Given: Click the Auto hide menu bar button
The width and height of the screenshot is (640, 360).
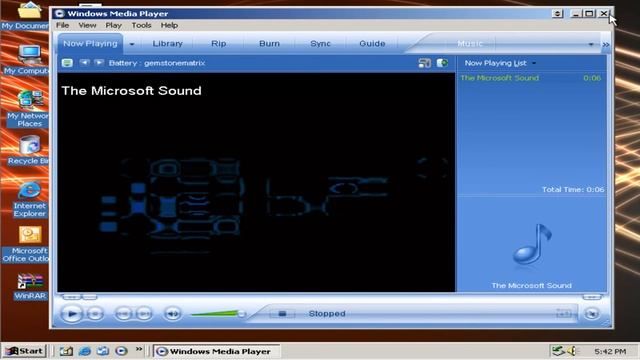Looking at the screenshot, I should click(557, 13).
